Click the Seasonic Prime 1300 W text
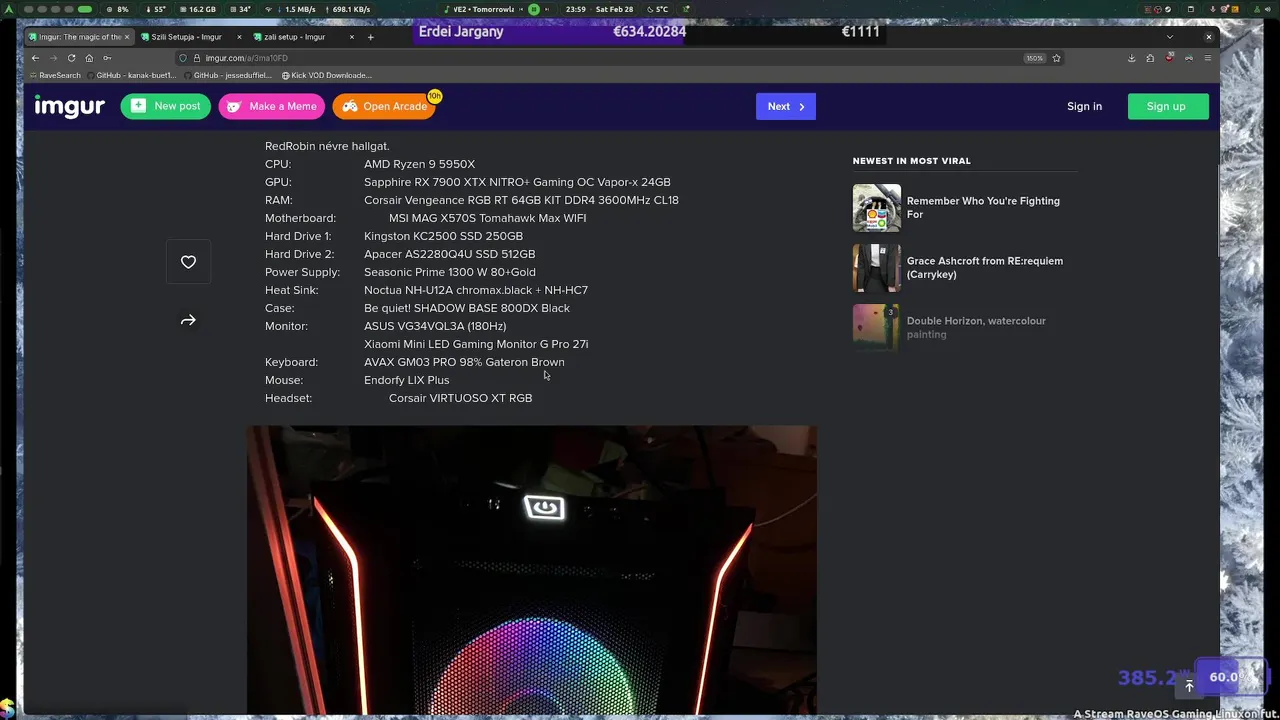1280x720 pixels. coord(450,272)
